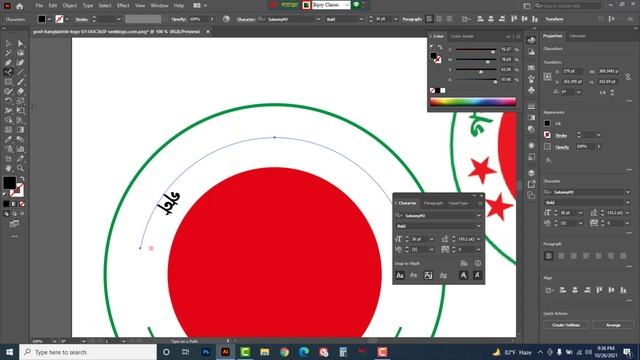Click vertical align bottom in Align section
This screenshot has height=360, width=640.
tap(623, 290)
